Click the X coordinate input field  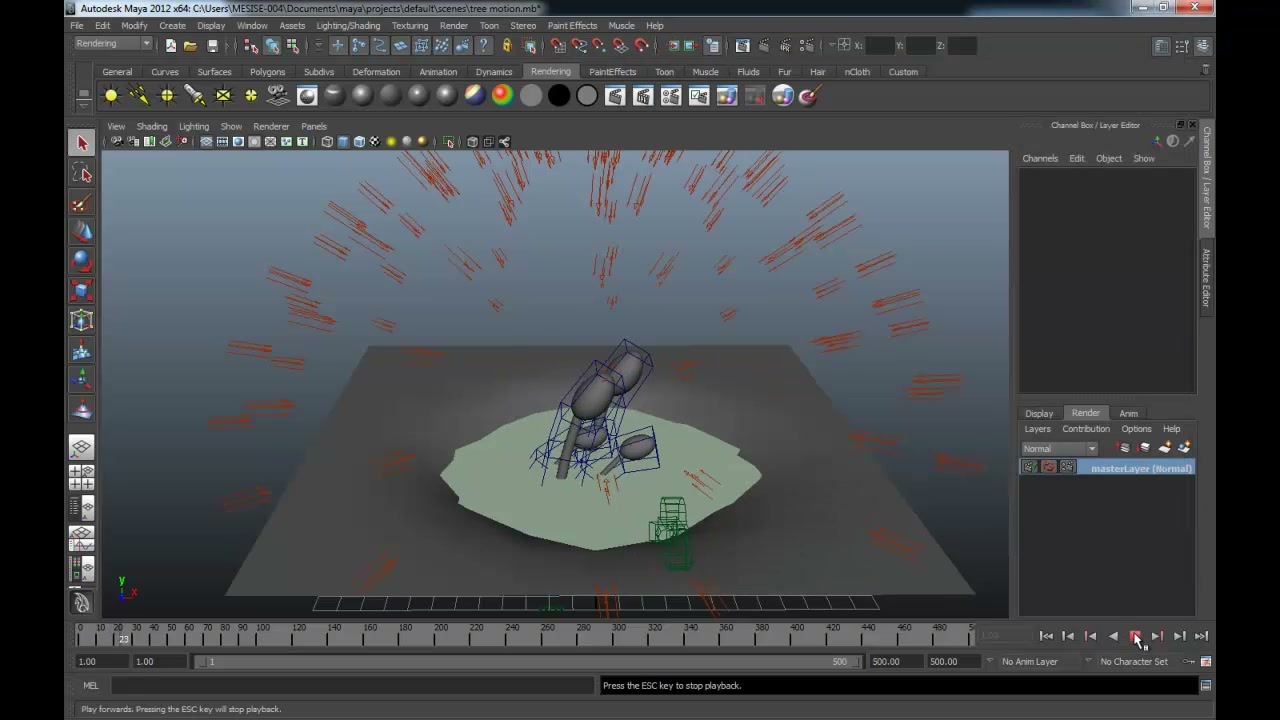coord(880,45)
